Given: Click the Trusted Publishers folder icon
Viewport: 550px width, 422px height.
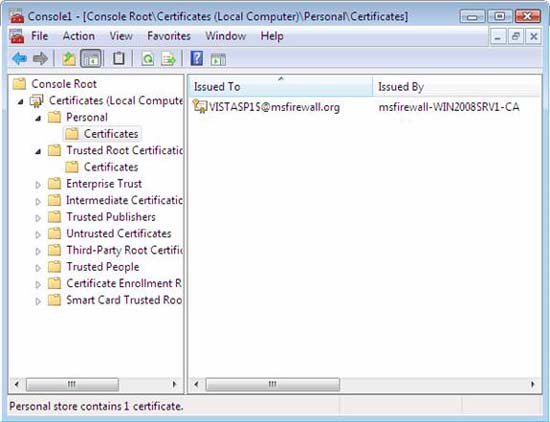Looking at the screenshot, I should tap(54, 217).
